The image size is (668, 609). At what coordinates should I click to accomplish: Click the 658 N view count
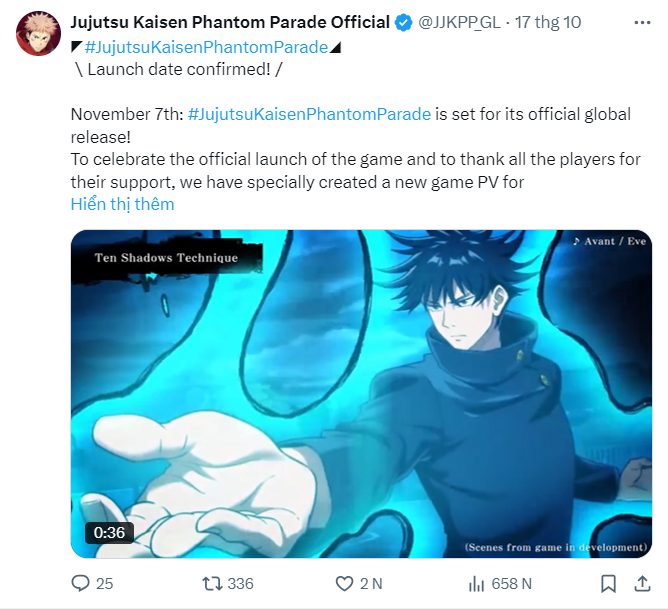tap(511, 583)
